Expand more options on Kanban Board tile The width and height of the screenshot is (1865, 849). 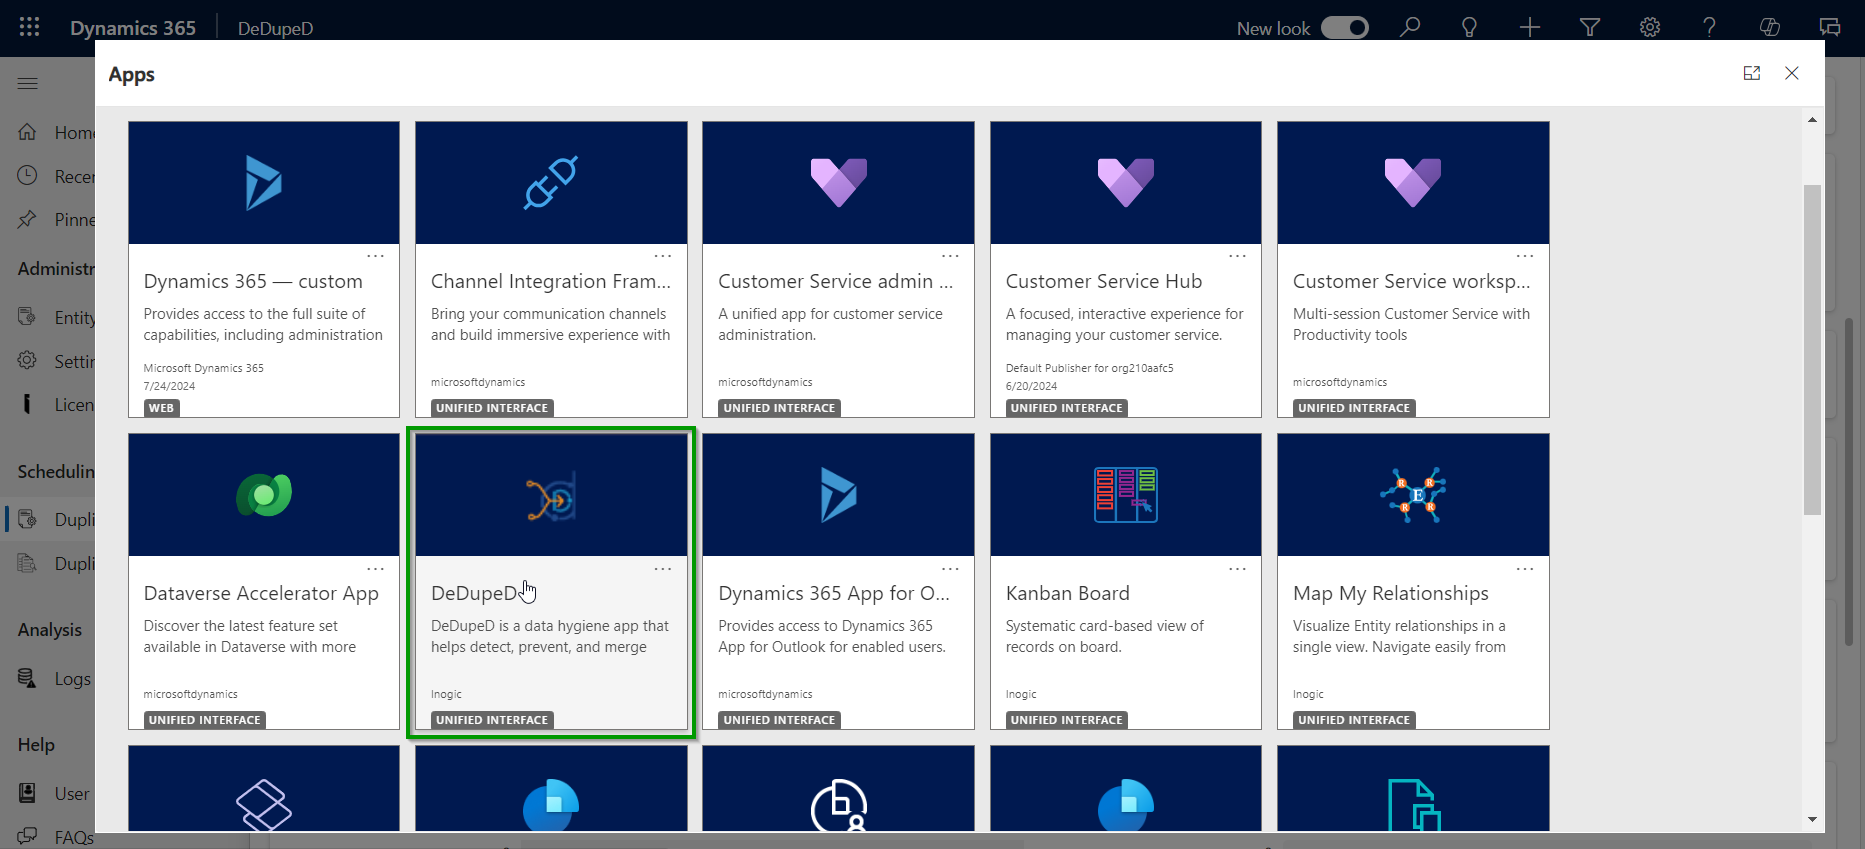click(1237, 568)
